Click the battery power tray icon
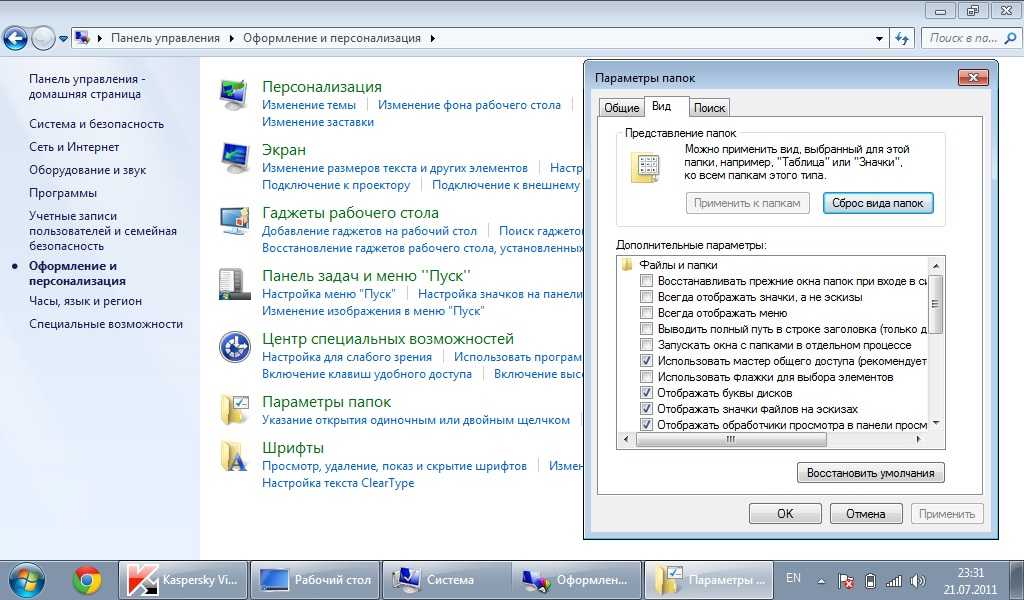Screen dimensions: 1024x600 pos(870,580)
